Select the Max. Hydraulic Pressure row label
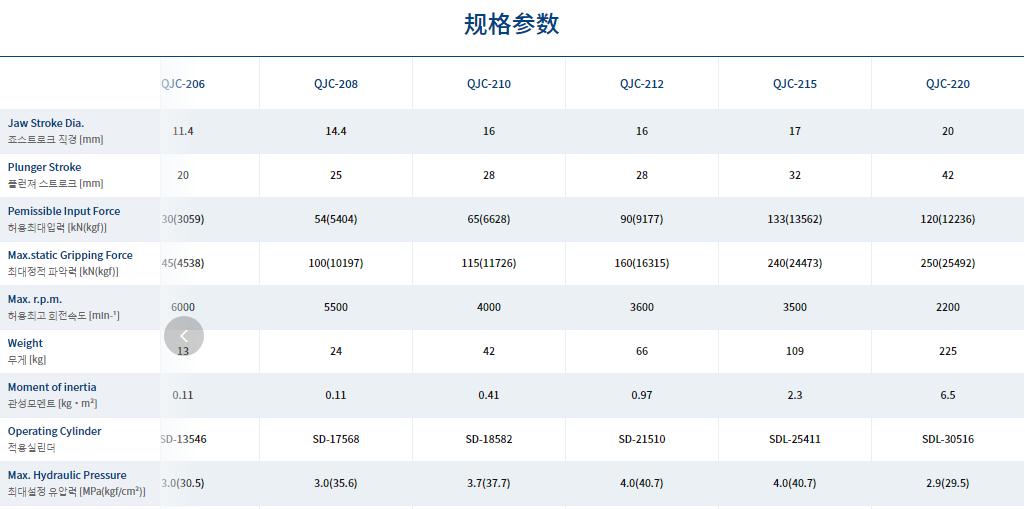The height and width of the screenshot is (509, 1025). coord(67,475)
